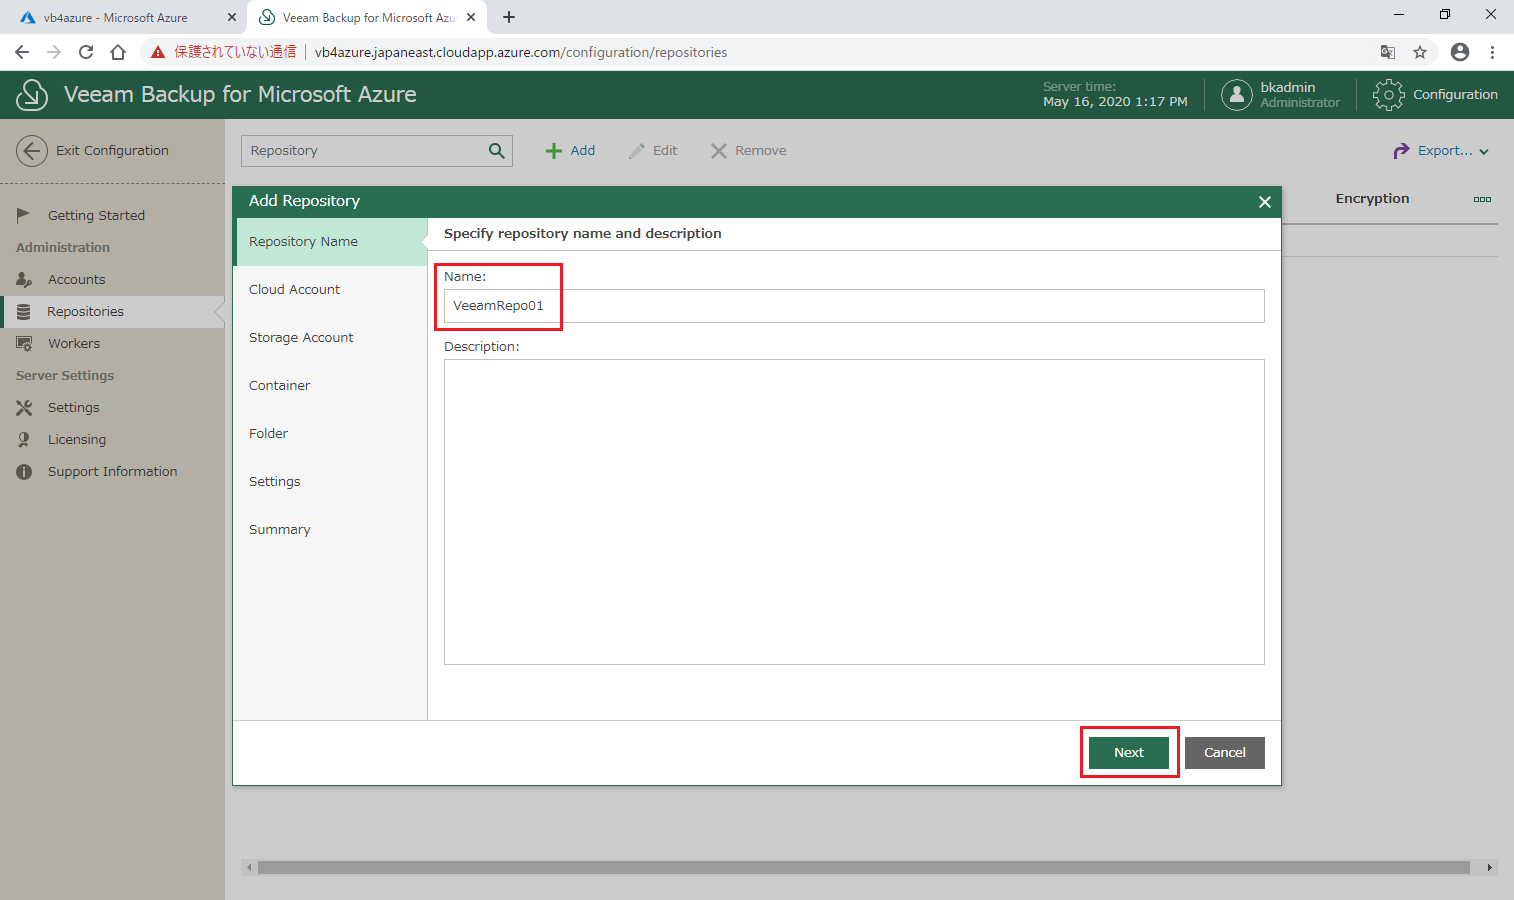Click the horizontal scrollbar thumb
The width and height of the screenshot is (1514, 900).
click(864, 867)
